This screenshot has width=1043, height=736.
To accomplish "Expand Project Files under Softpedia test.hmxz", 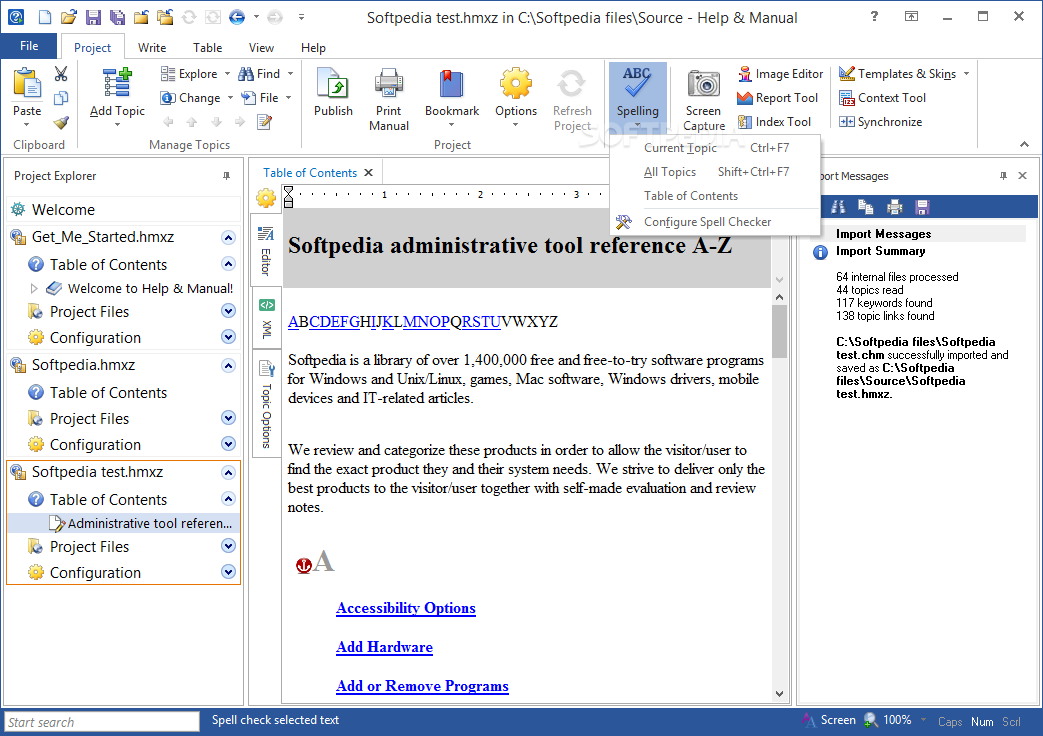I will (x=228, y=546).
